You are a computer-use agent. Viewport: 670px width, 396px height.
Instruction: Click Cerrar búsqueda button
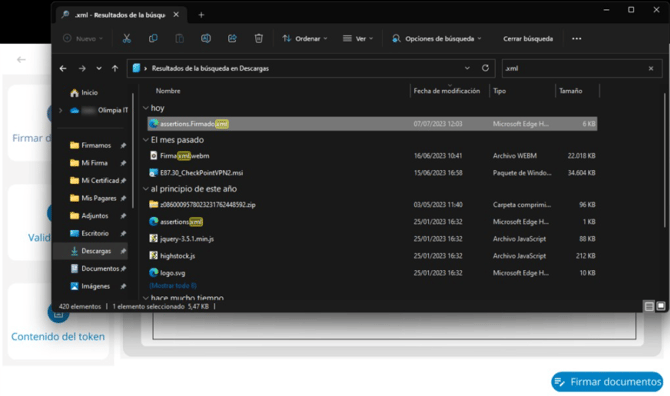528,38
